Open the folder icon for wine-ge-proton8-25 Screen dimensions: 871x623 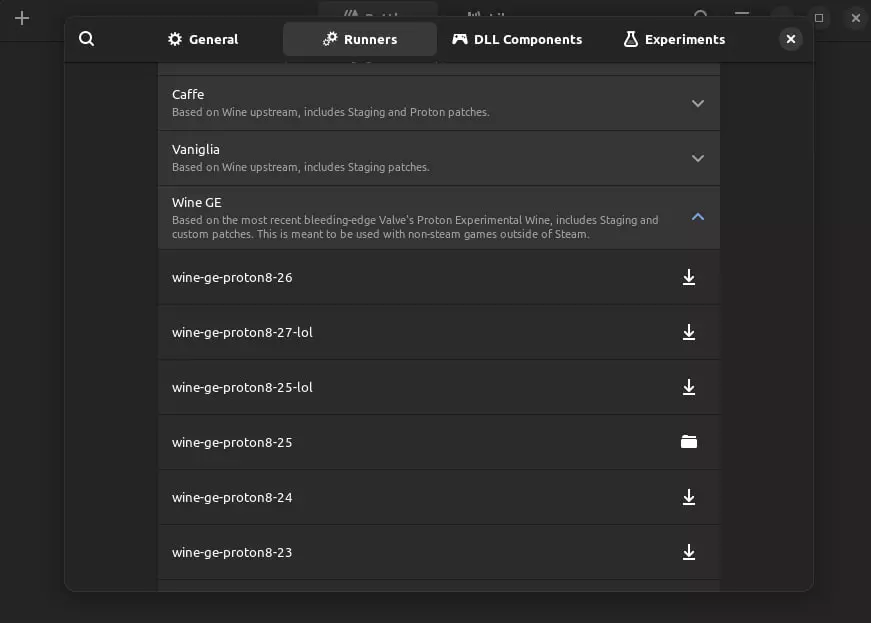point(688,442)
